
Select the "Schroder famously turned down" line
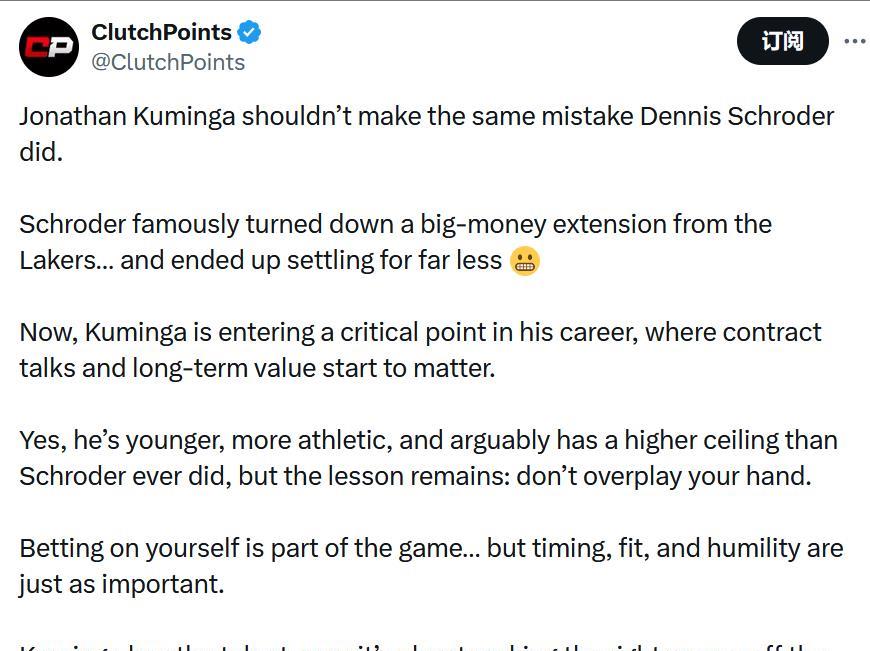395,224
